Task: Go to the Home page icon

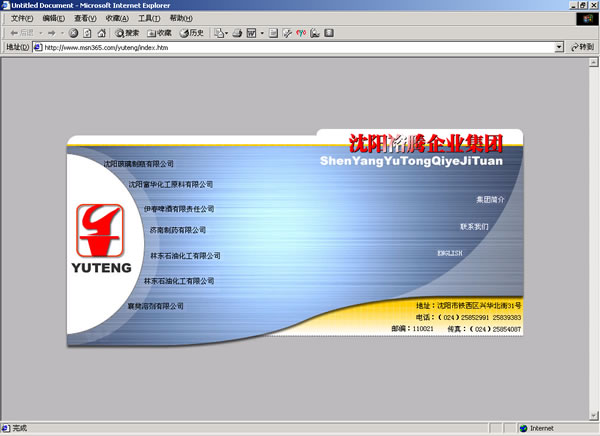Action: [x=101, y=33]
